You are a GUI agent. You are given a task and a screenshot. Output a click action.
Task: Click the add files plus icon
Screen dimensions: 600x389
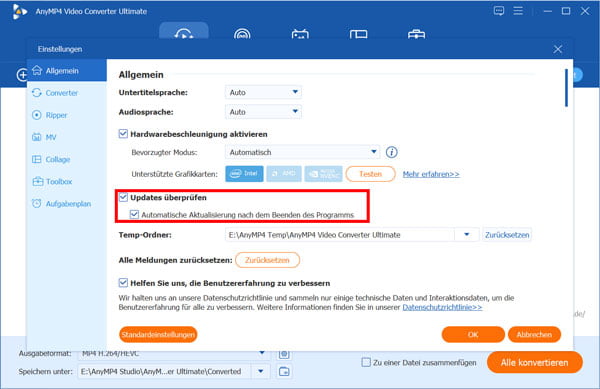(x=22, y=75)
